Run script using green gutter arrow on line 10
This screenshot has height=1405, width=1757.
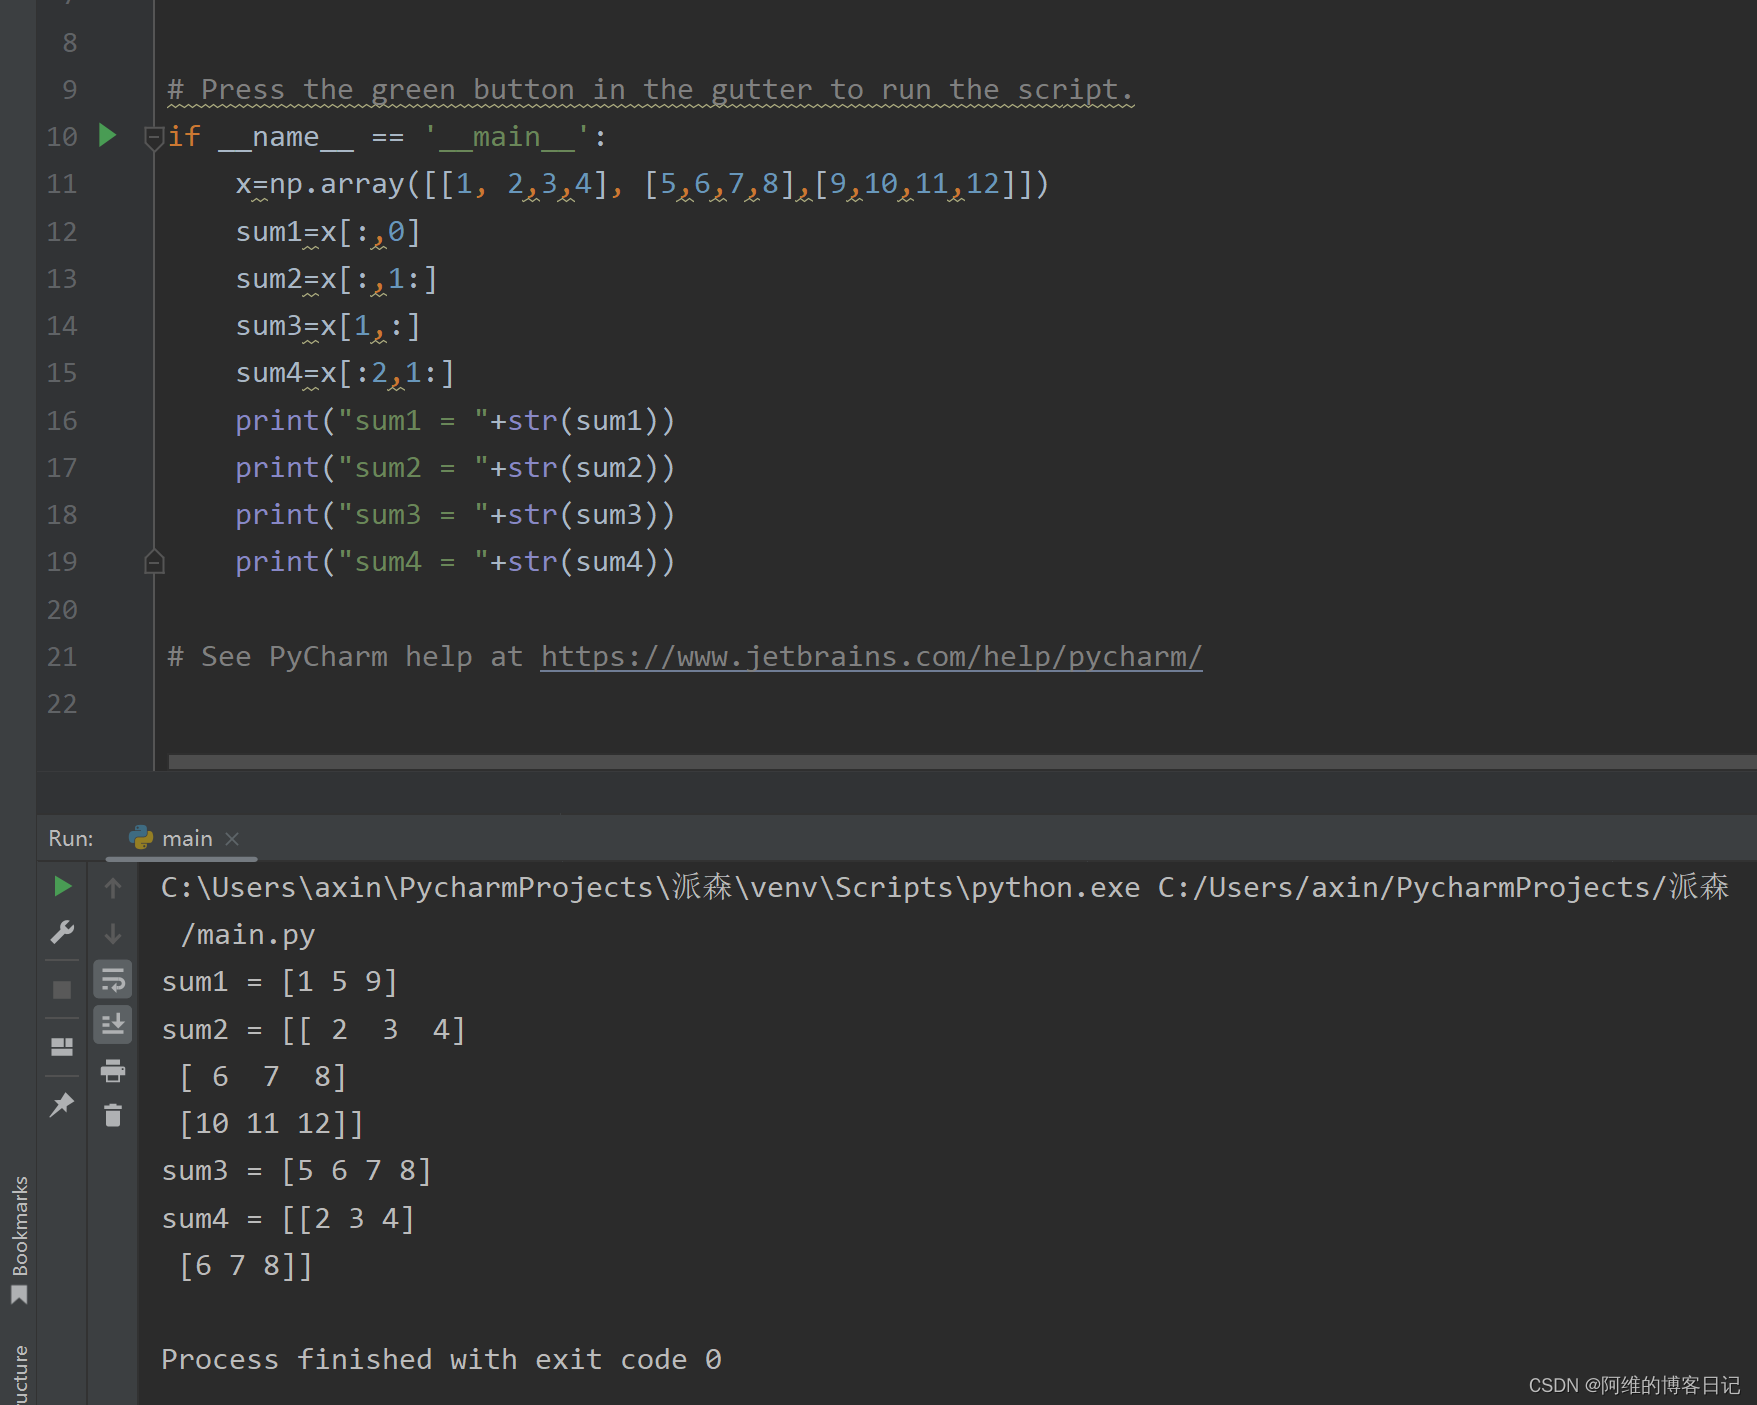click(x=107, y=135)
